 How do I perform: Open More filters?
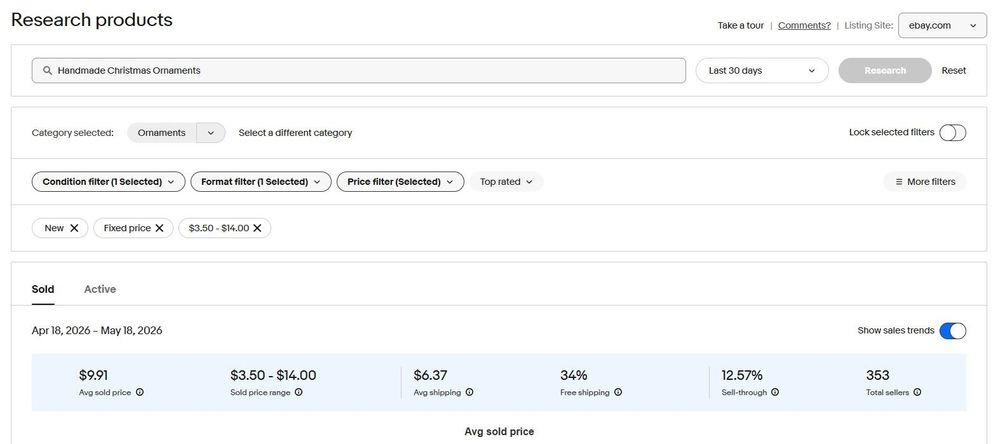(x=925, y=182)
